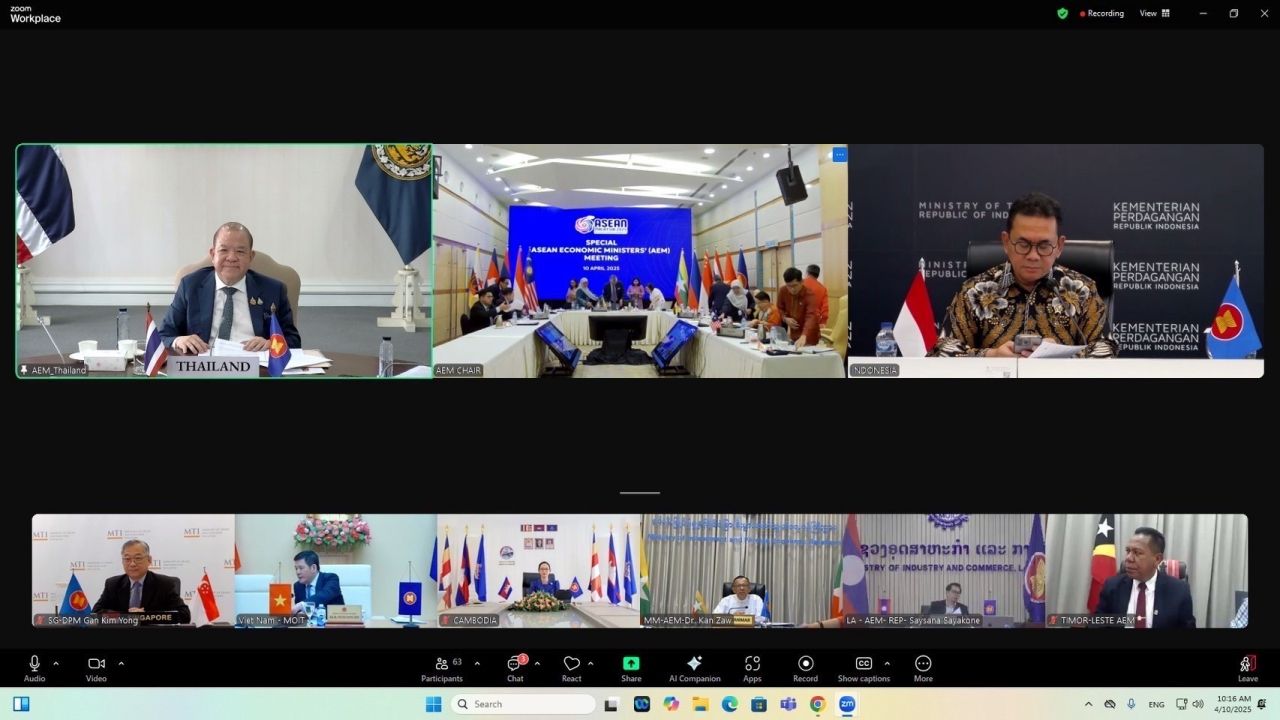Start sharing with the green Share button
Image resolution: width=1280 pixels, height=720 pixels.
coord(631,667)
